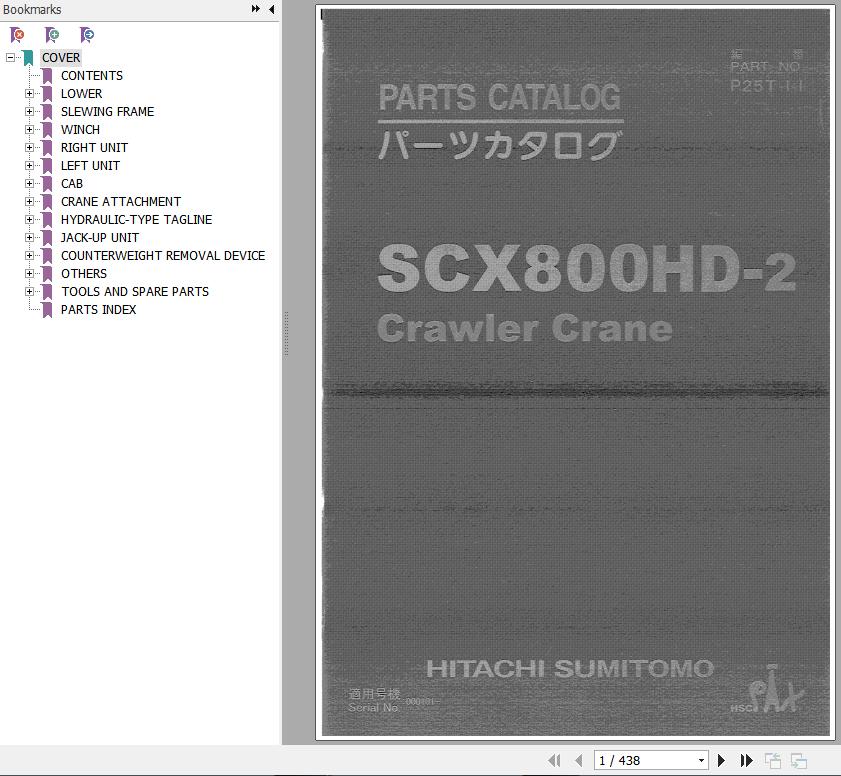Click the bookmark icon beside WINCH

click(x=47, y=130)
